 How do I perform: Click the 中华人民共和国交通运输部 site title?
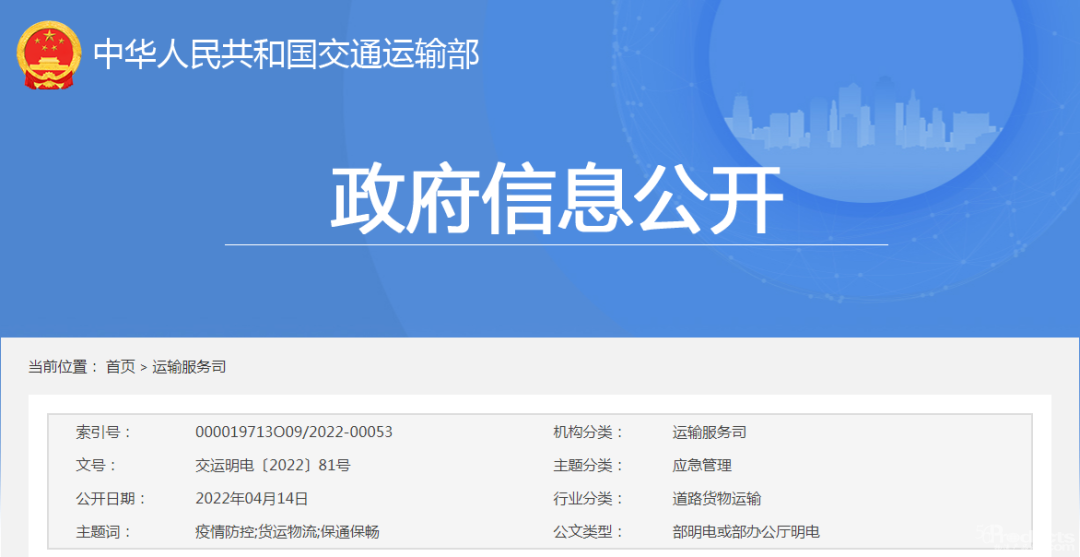tap(287, 54)
